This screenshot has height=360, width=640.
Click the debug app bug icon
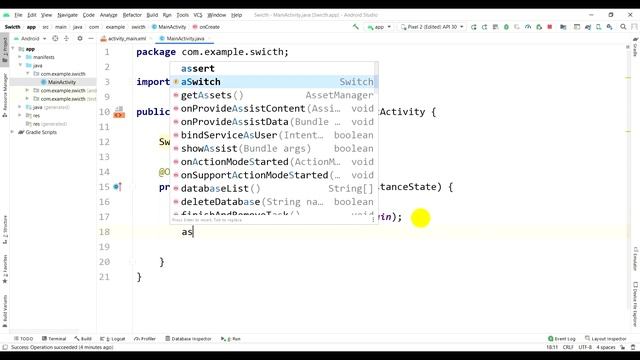(506, 27)
